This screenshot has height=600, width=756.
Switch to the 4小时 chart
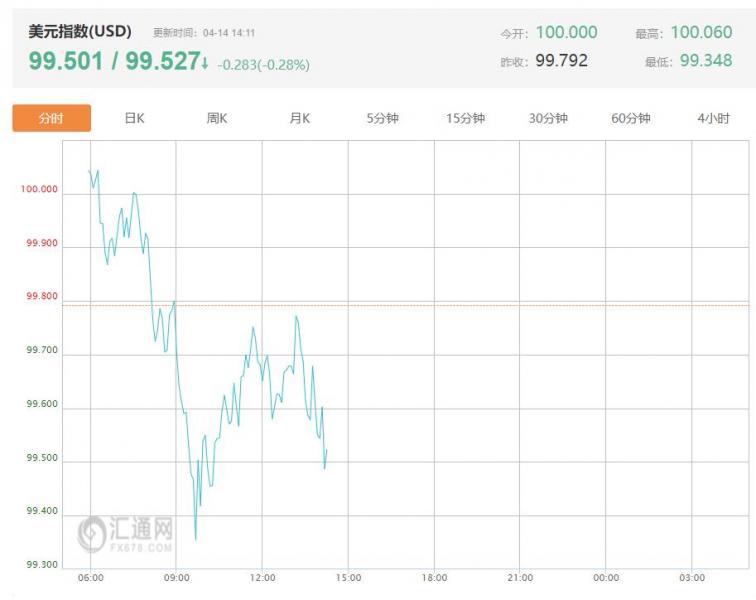point(713,118)
